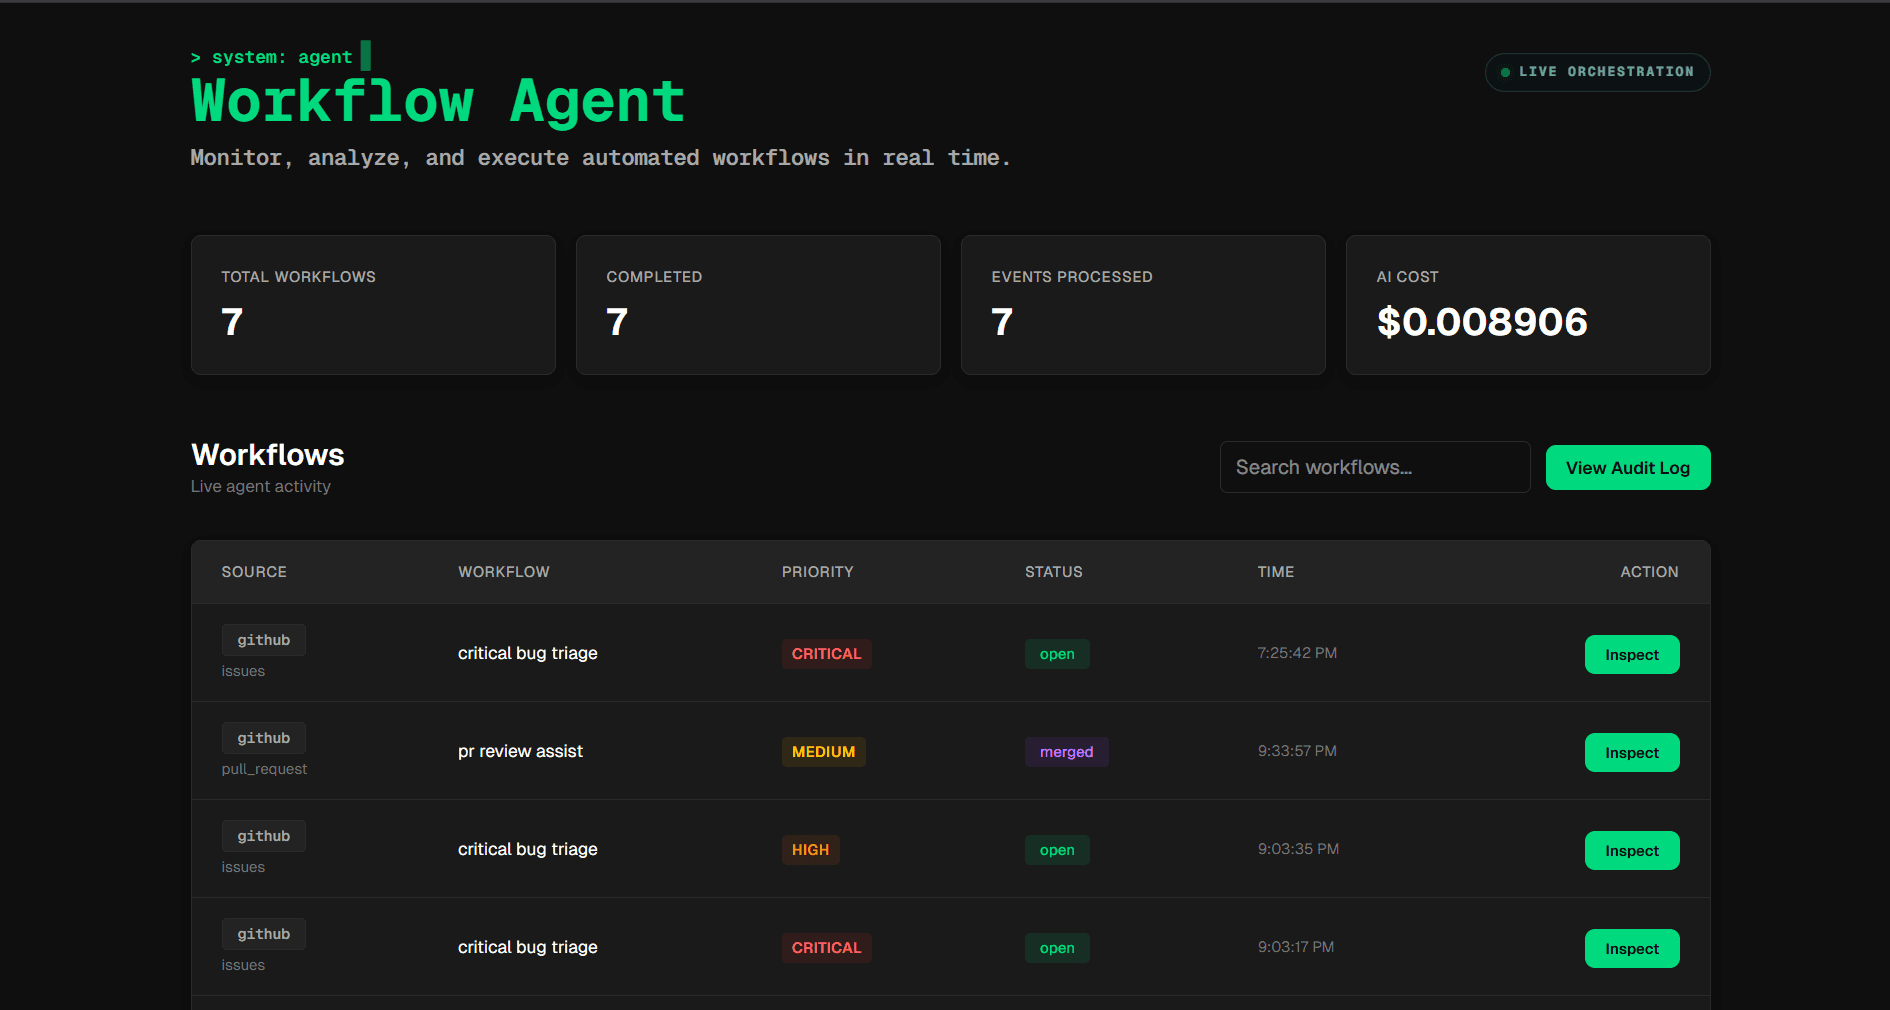
Task: Click the WORKFLOW column header
Action: click(x=504, y=572)
